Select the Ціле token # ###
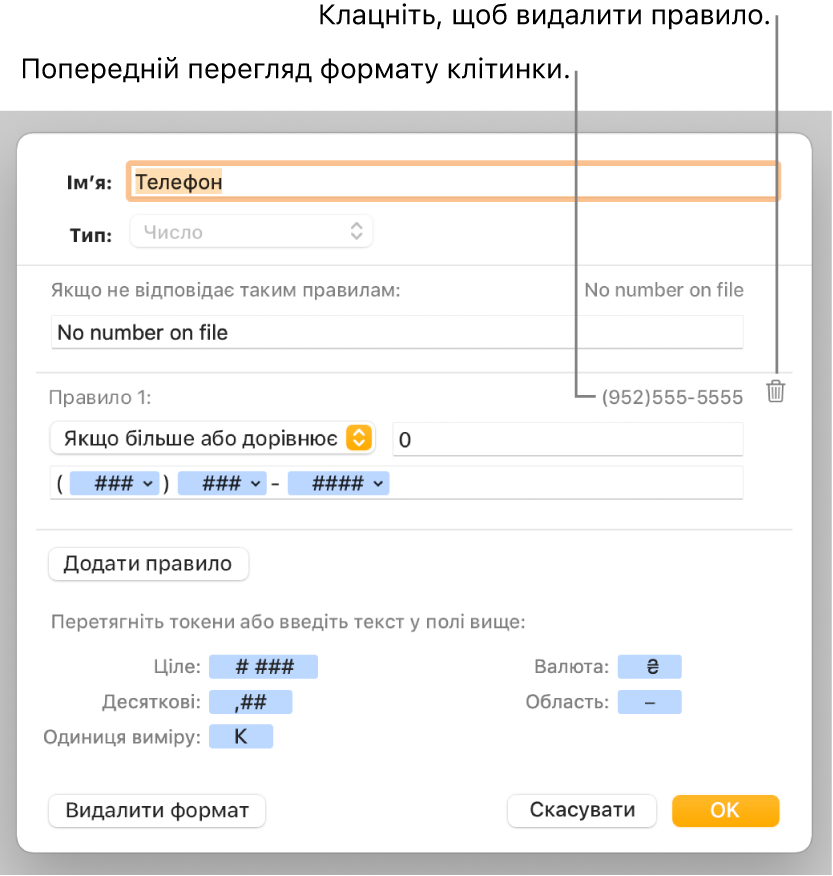 pos(263,666)
